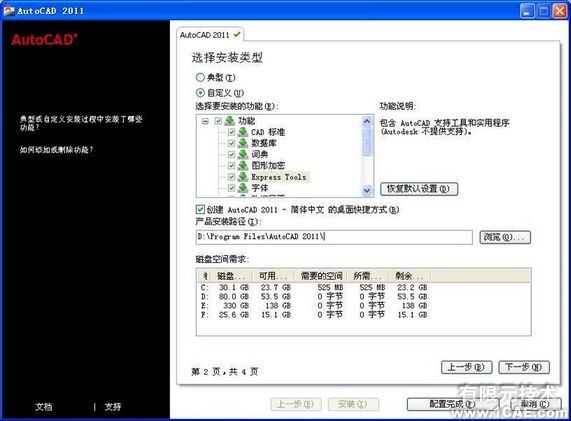Screen dimensions: 571x421
Task: Click the 配置完成 button
Action: [453, 404]
